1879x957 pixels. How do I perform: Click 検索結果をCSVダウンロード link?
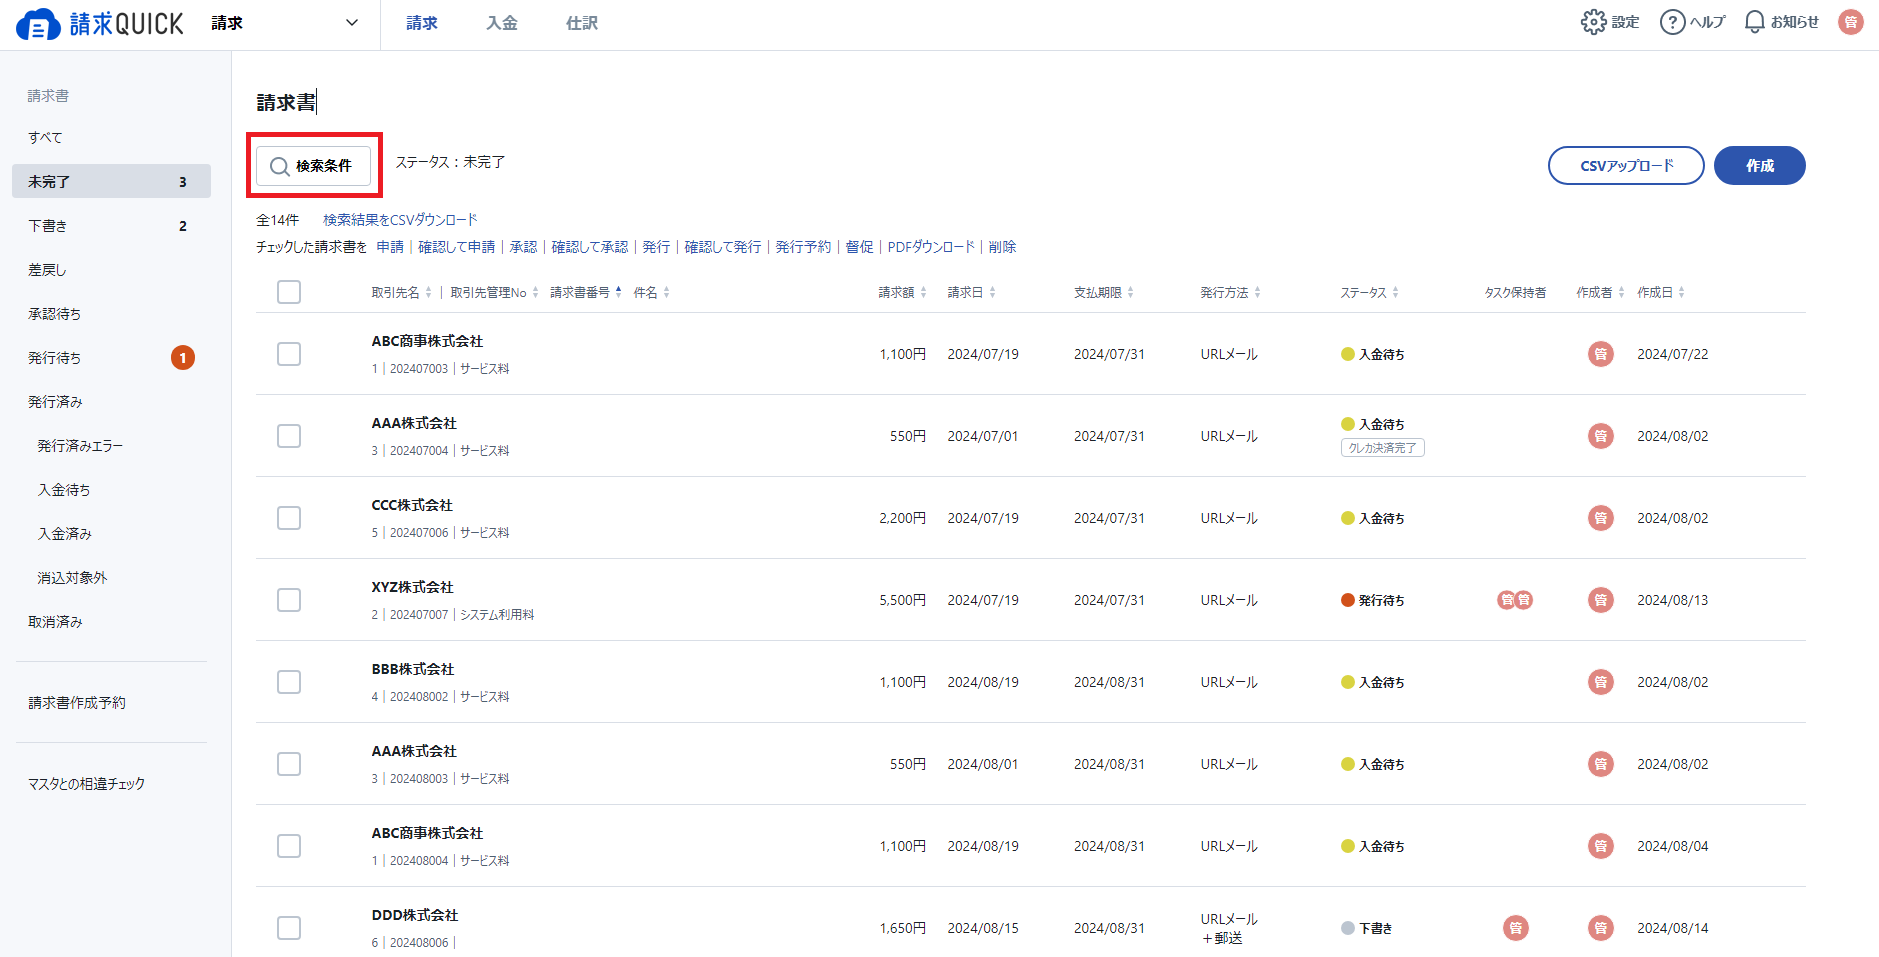pyautogui.click(x=400, y=220)
